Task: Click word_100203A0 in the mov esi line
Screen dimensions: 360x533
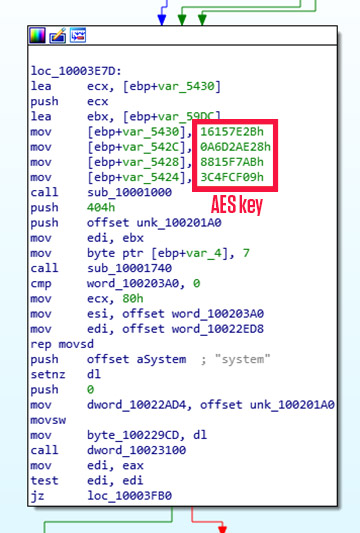Action: pos(218,314)
